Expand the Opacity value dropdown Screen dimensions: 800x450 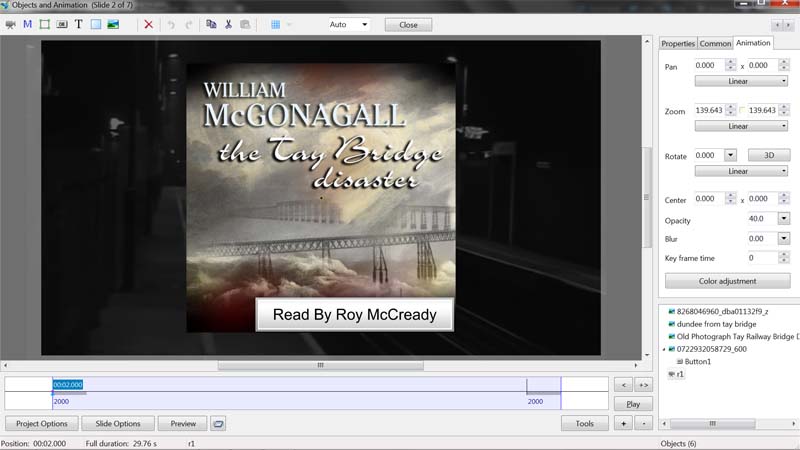click(783, 219)
